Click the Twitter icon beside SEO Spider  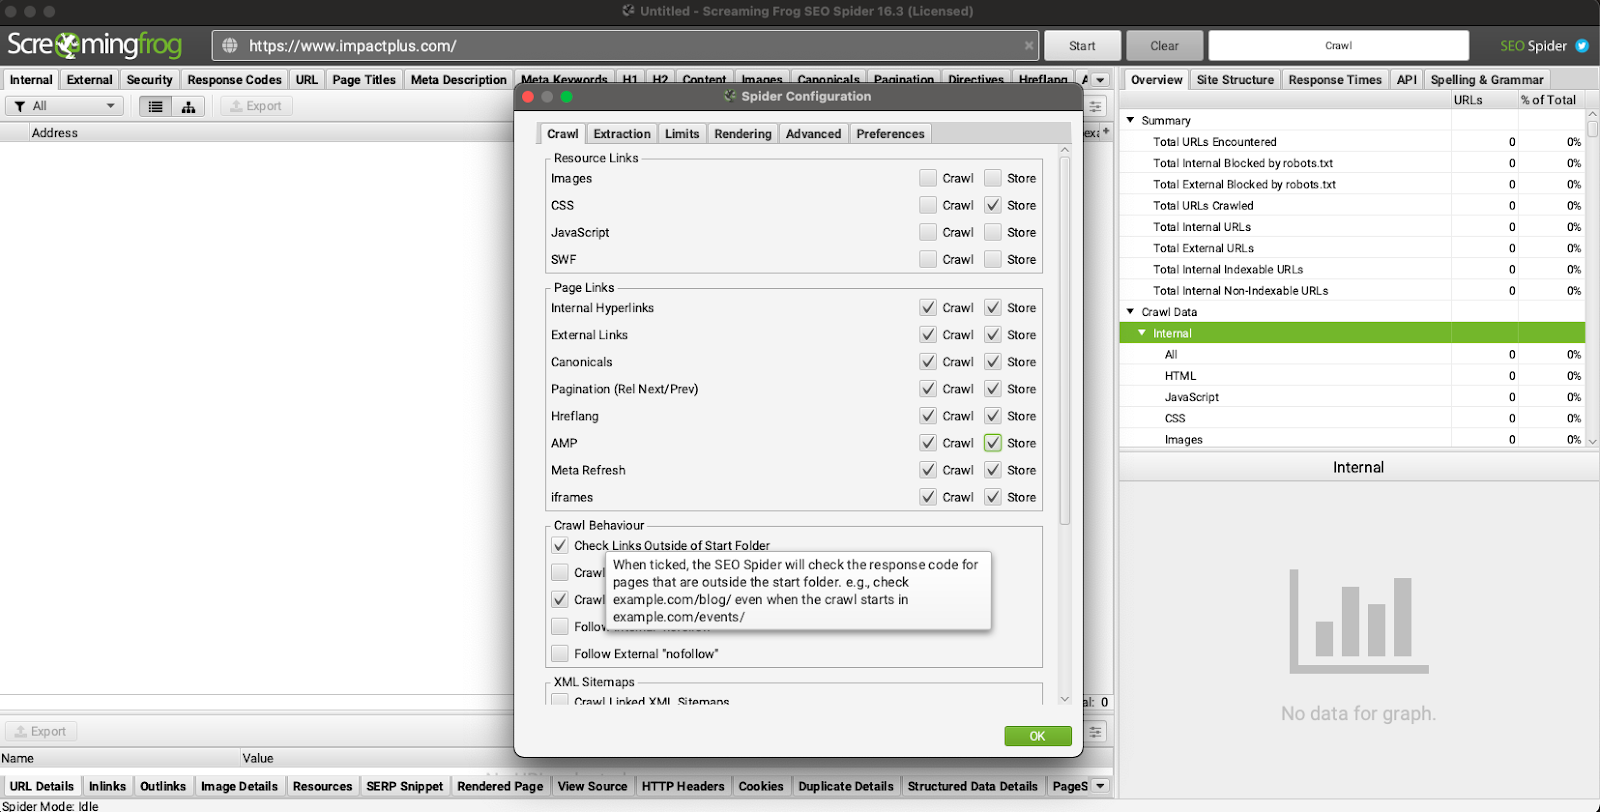tap(1582, 46)
